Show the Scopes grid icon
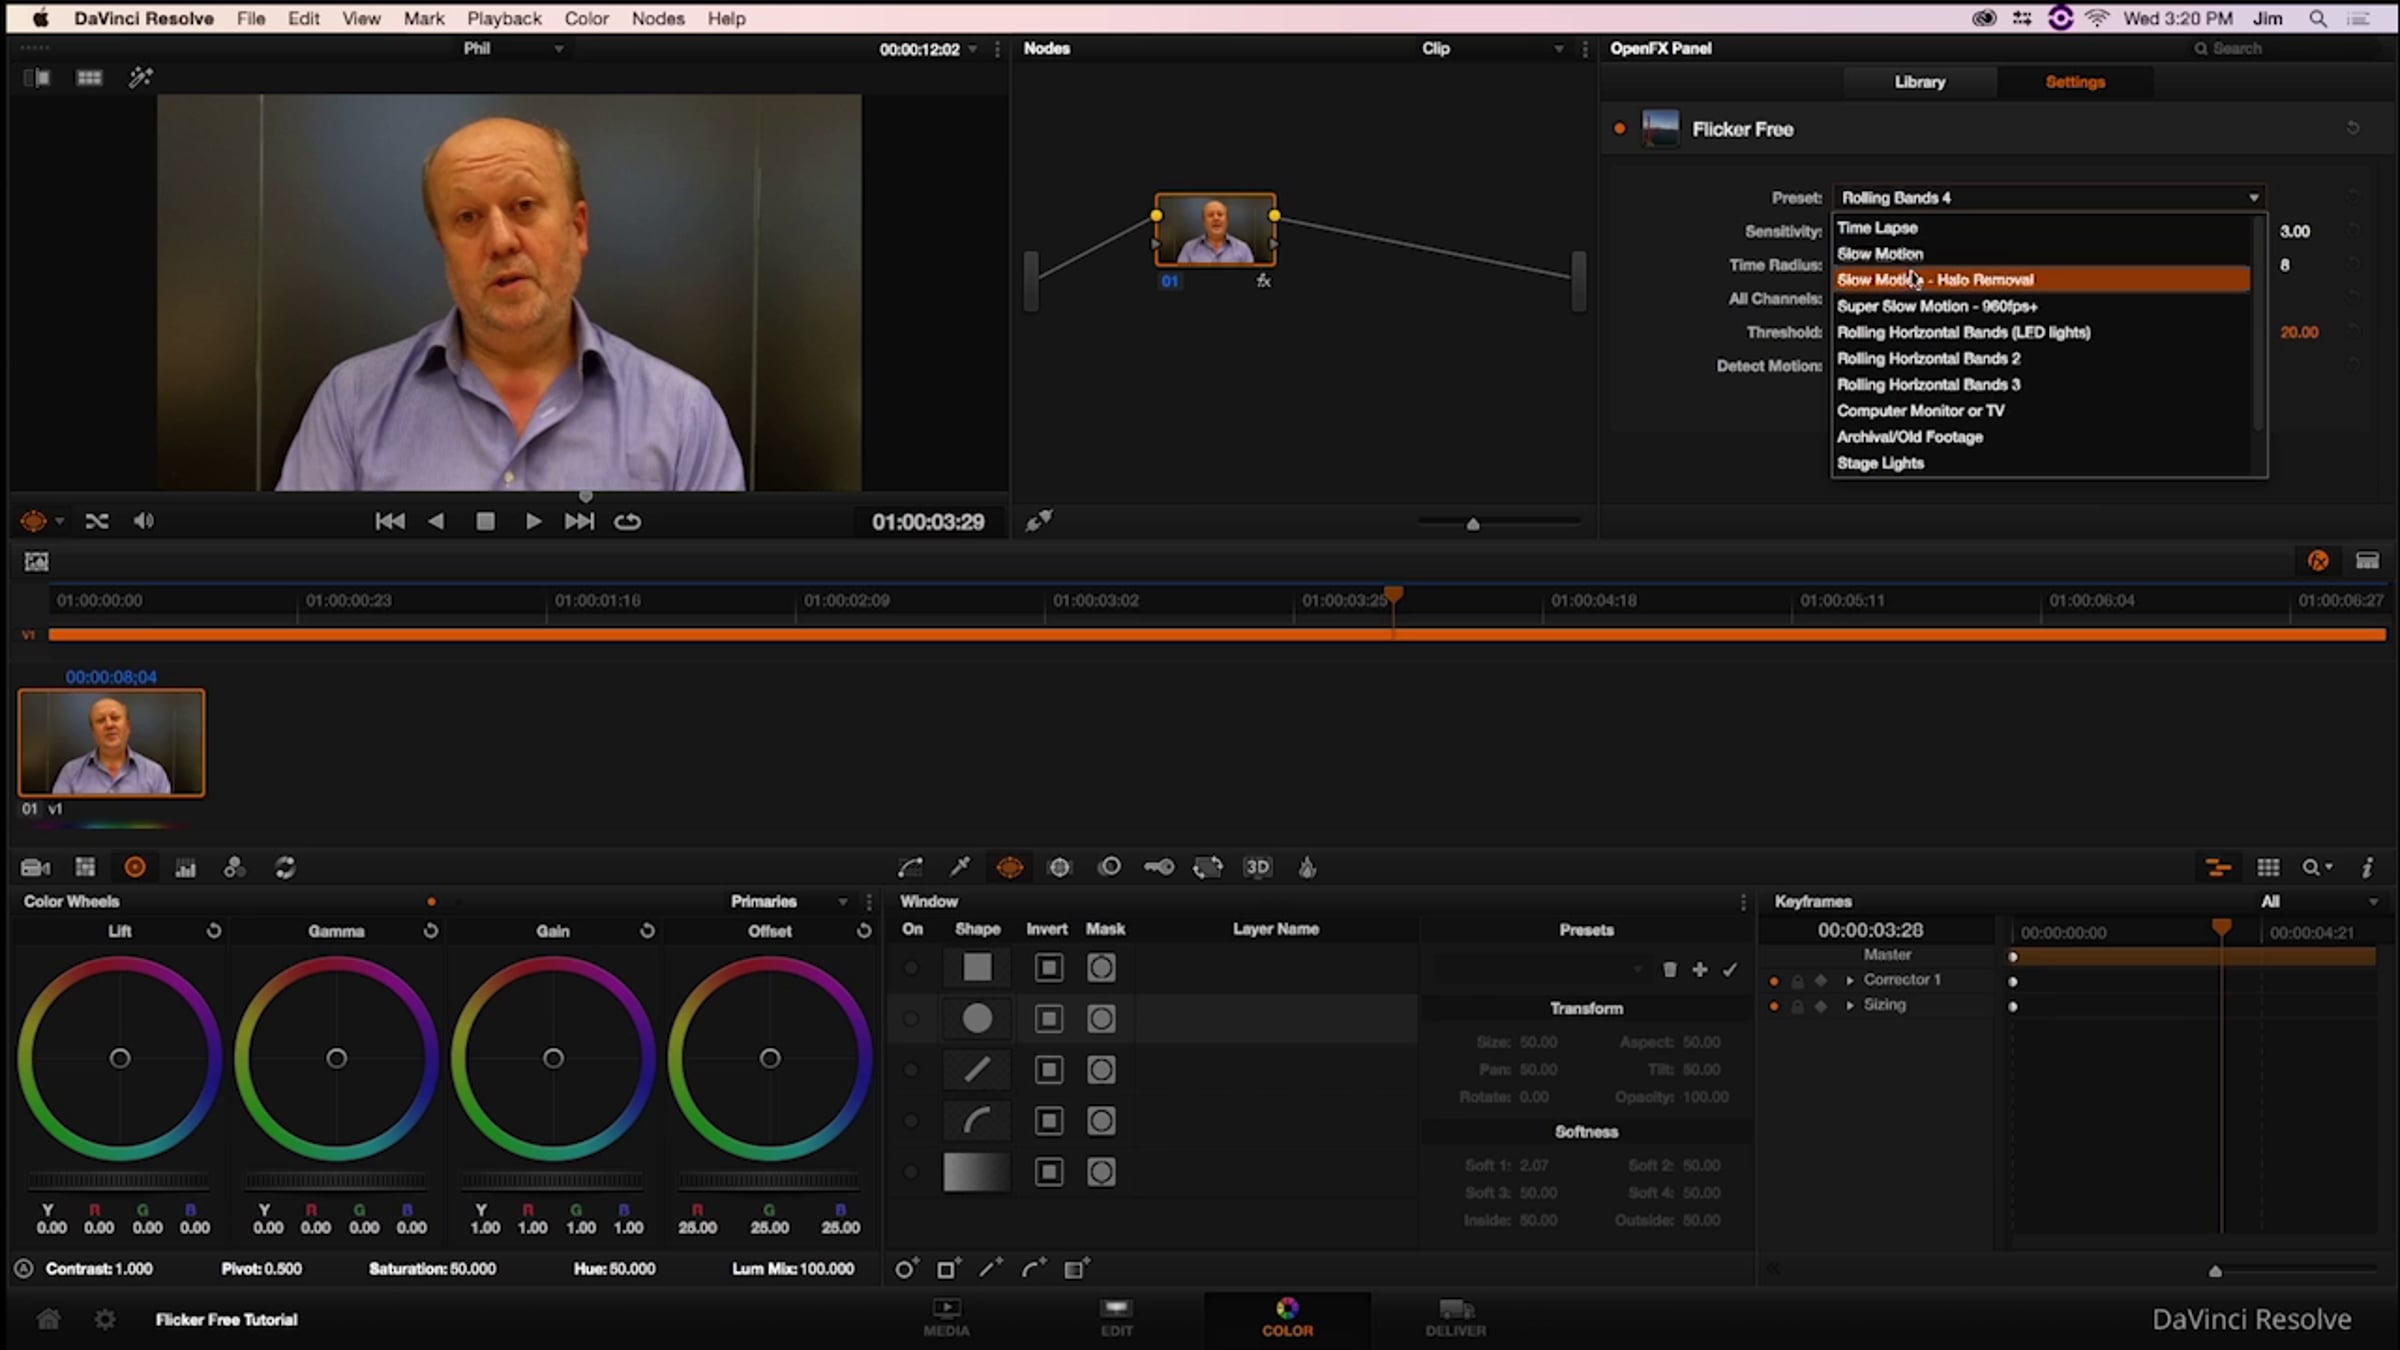This screenshot has height=1350, width=2400. tap(2268, 868)
